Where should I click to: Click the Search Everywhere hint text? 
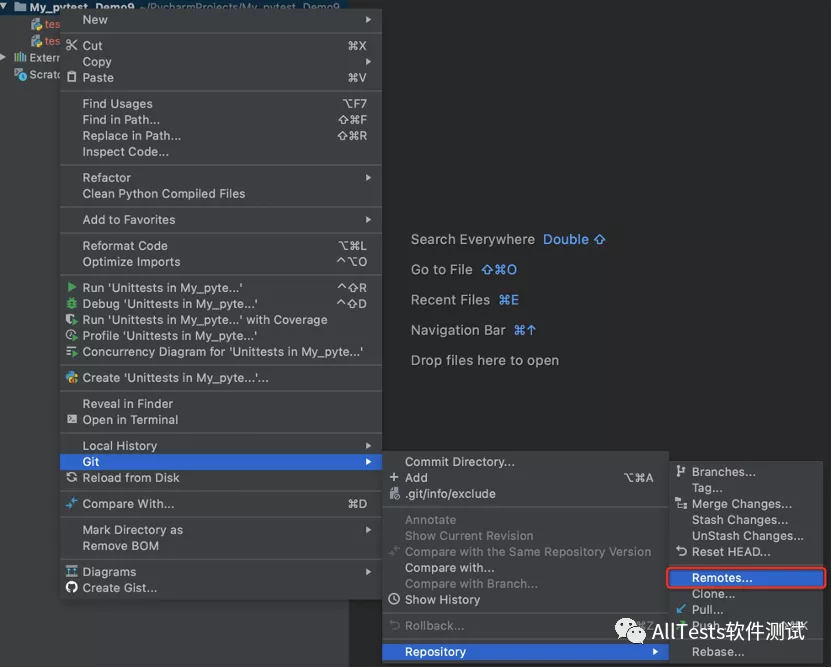472,239
